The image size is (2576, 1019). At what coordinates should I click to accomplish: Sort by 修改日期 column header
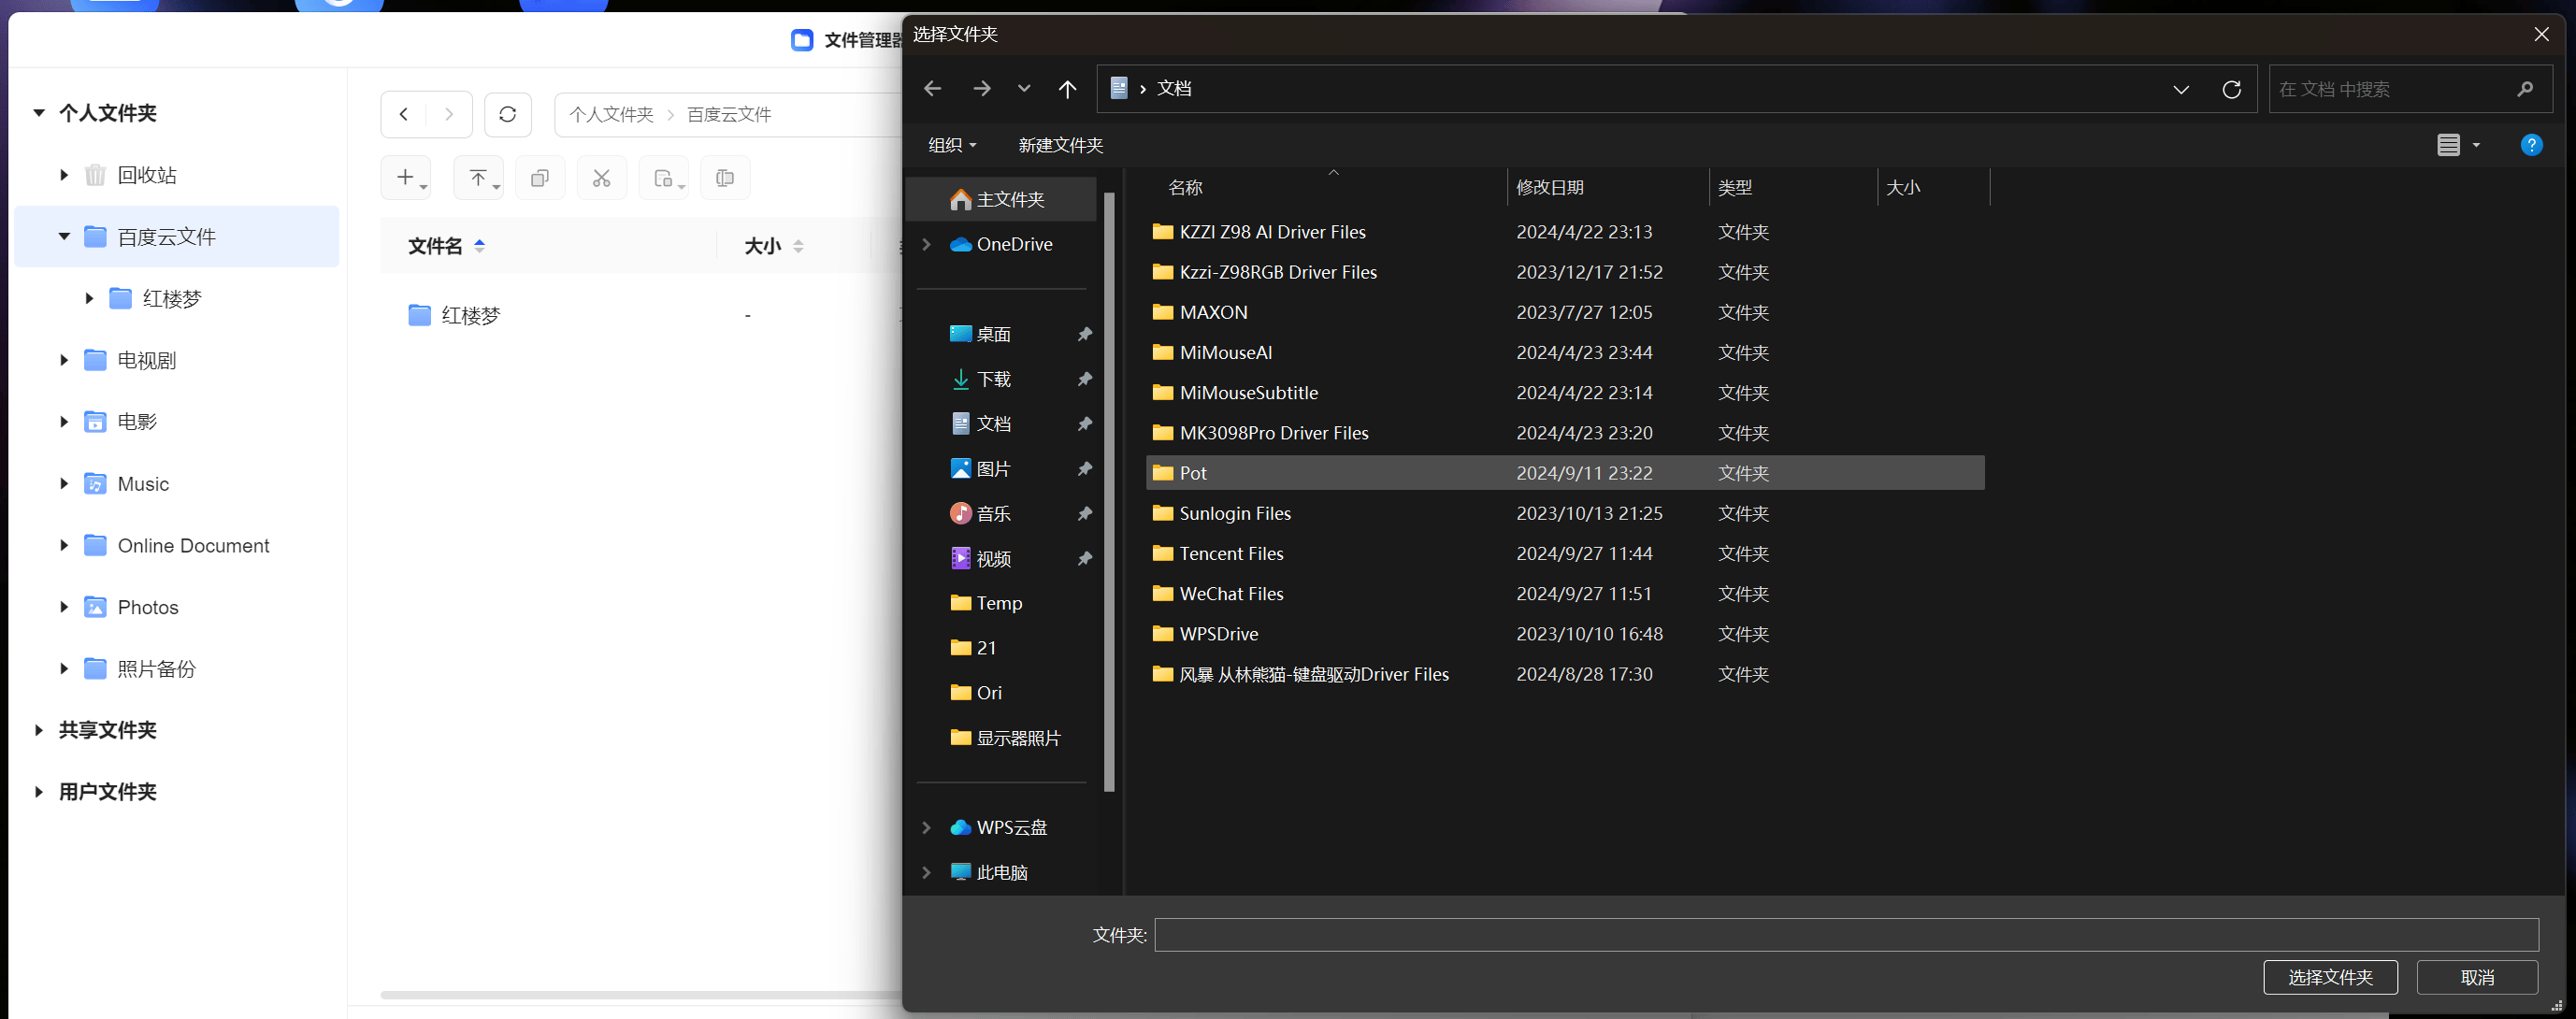(1549, 187)
